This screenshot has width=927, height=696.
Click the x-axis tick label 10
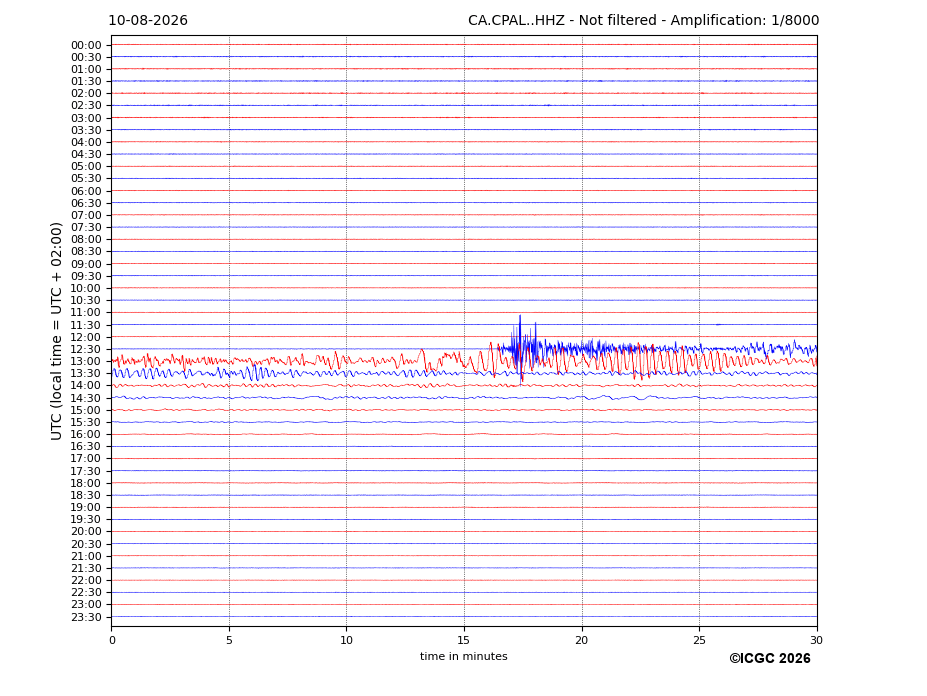[346, 640]
